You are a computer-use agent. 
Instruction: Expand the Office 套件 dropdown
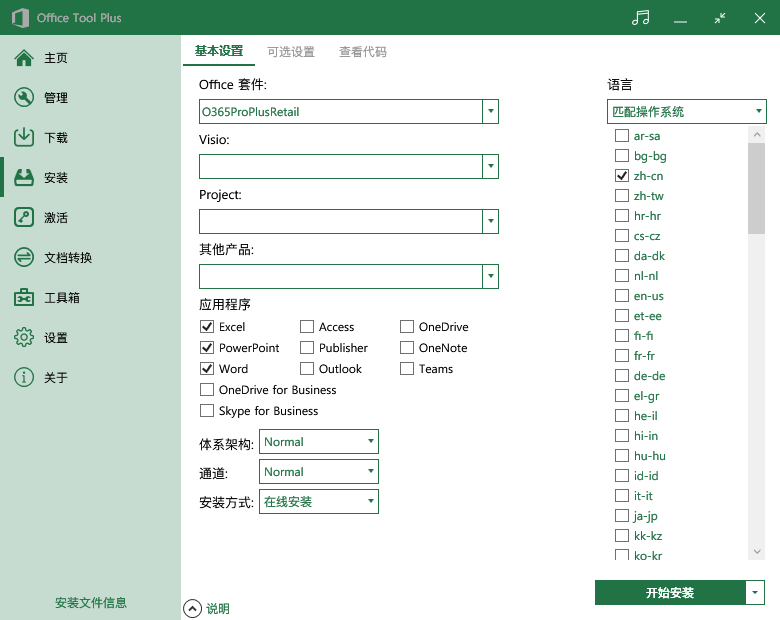pyautogui.click(x=490, y=112)
